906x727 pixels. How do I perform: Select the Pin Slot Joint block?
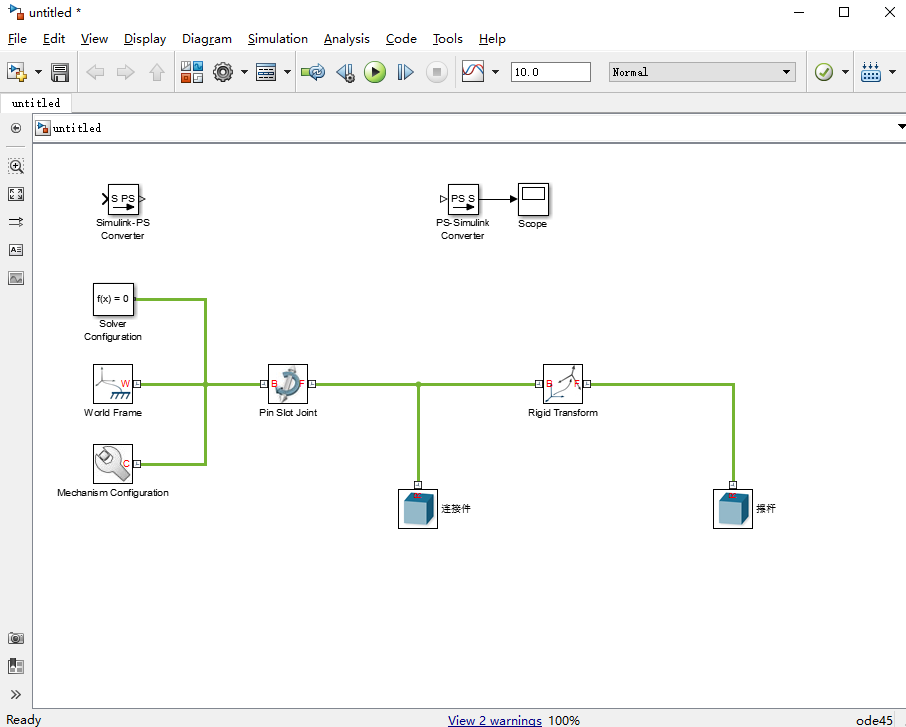click(287, 383)
